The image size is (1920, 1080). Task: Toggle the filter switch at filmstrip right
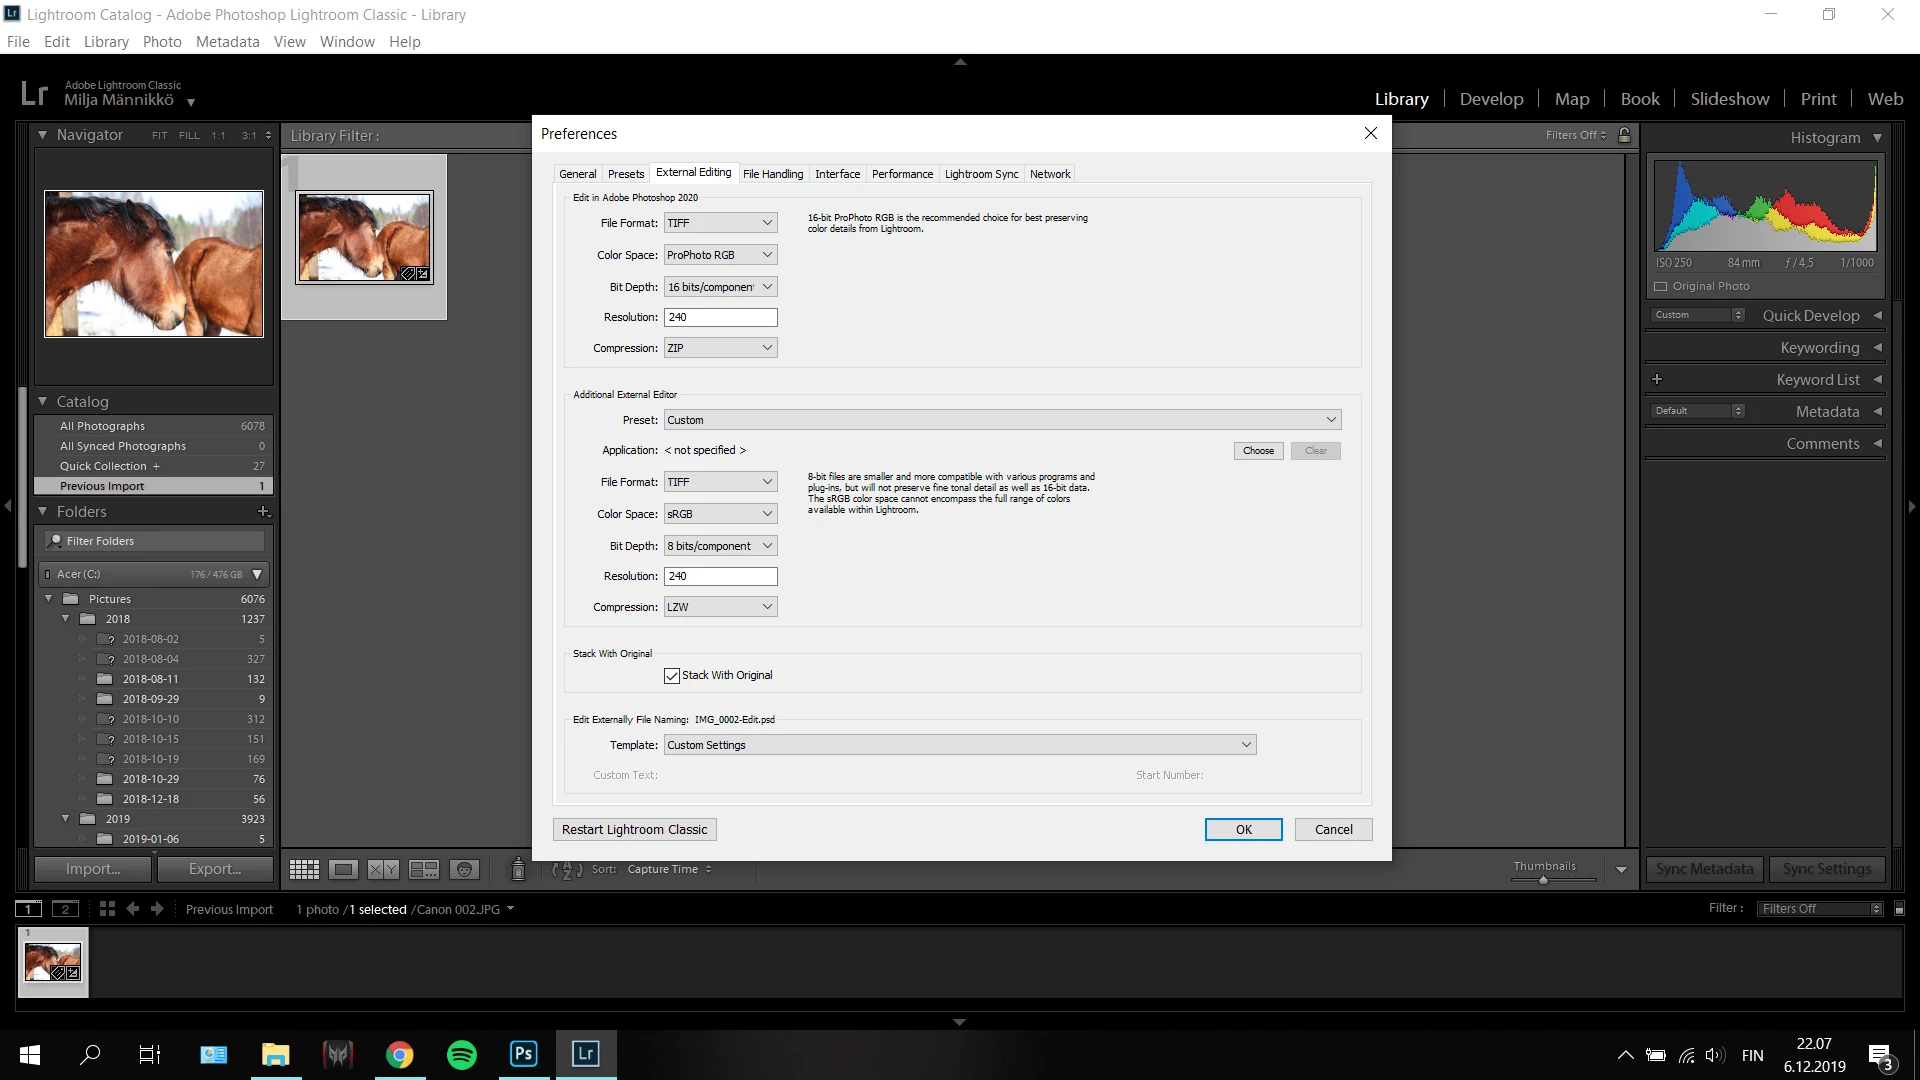point(1899,909)
